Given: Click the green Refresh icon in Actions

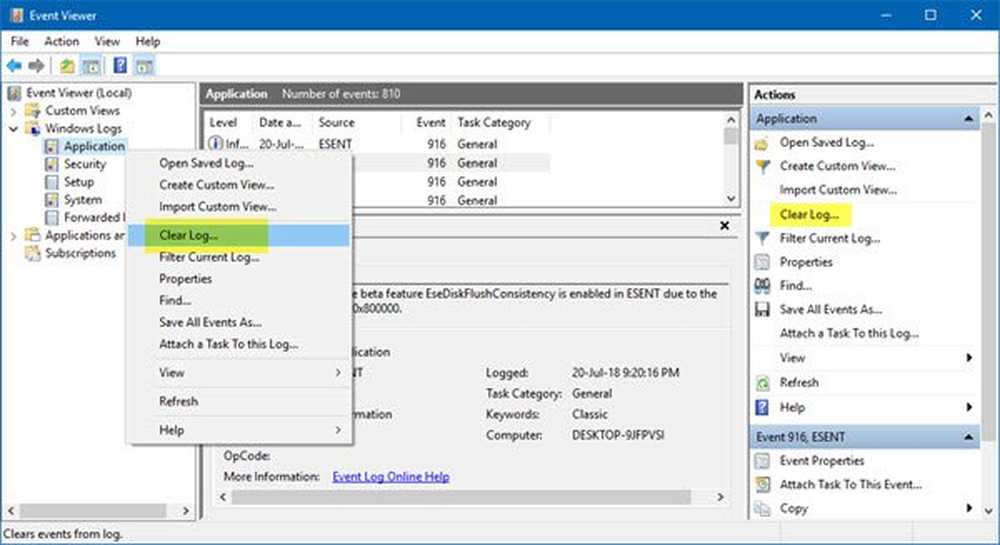Looking at the screenshot, I should tap(762, 382).
